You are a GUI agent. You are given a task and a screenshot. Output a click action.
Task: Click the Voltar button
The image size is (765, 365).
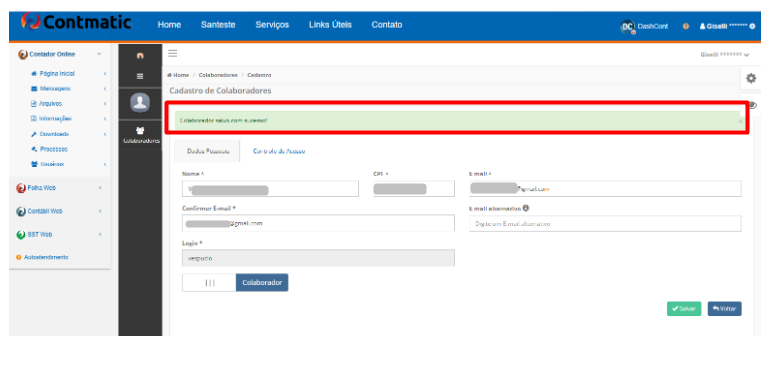click(x=725, y=309)
